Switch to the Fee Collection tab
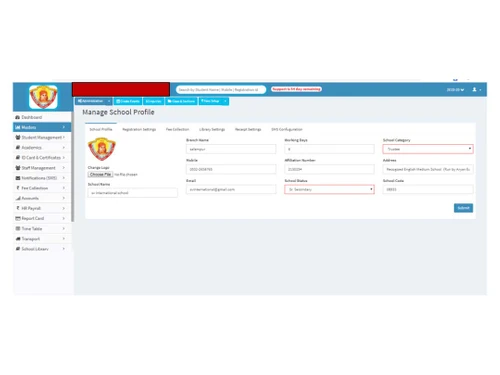This screenshot has height=375, width=500. [x=177, y=129]
